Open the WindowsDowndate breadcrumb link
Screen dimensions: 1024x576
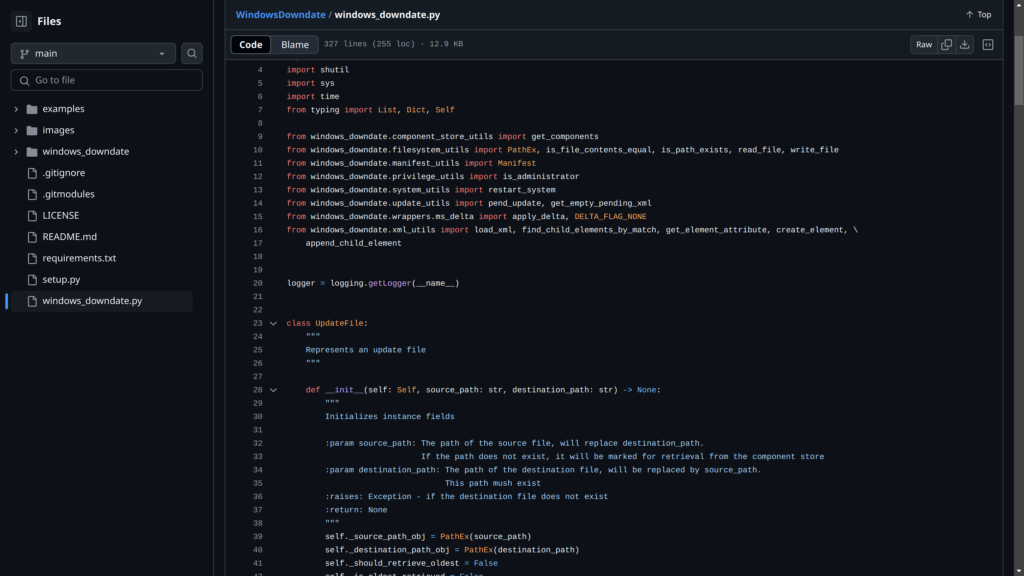pyautogui.click(x=279, y=15)
